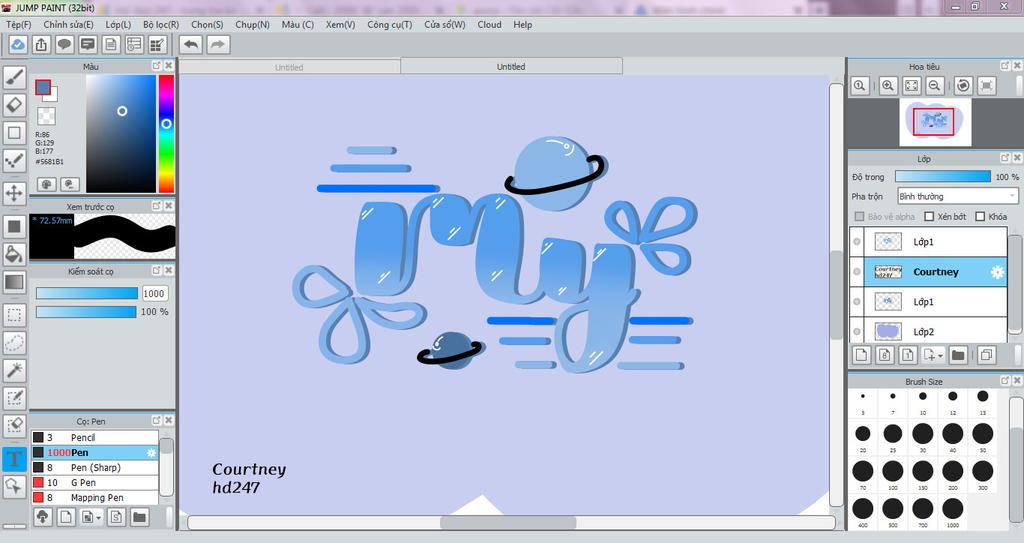Screen dimensions: 1024x543
Task: Open the add layer dropdown arrow
Action: [940, 355]
